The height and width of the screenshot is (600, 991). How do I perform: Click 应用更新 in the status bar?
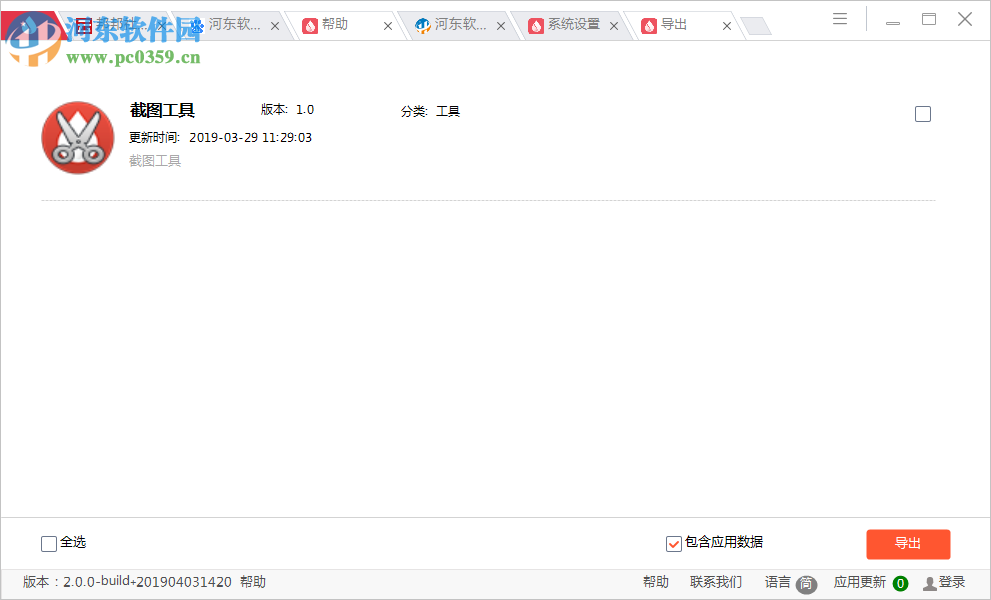[x=860, y=581]
